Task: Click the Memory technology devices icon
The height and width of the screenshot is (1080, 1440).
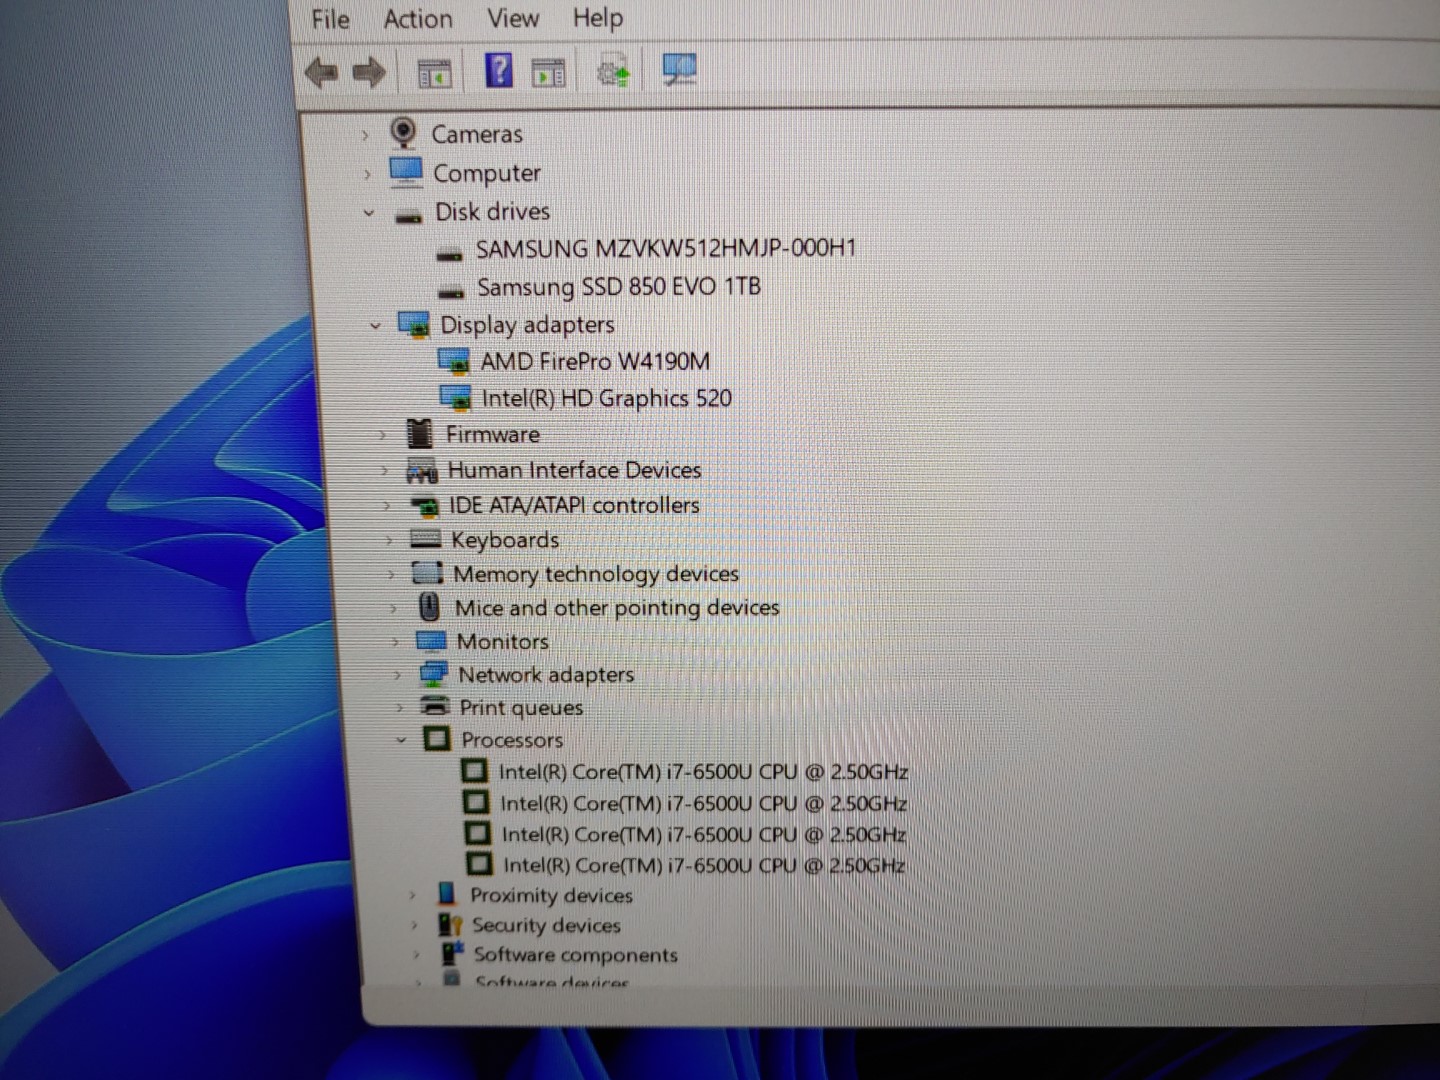Action: click(x=428, y=573)
